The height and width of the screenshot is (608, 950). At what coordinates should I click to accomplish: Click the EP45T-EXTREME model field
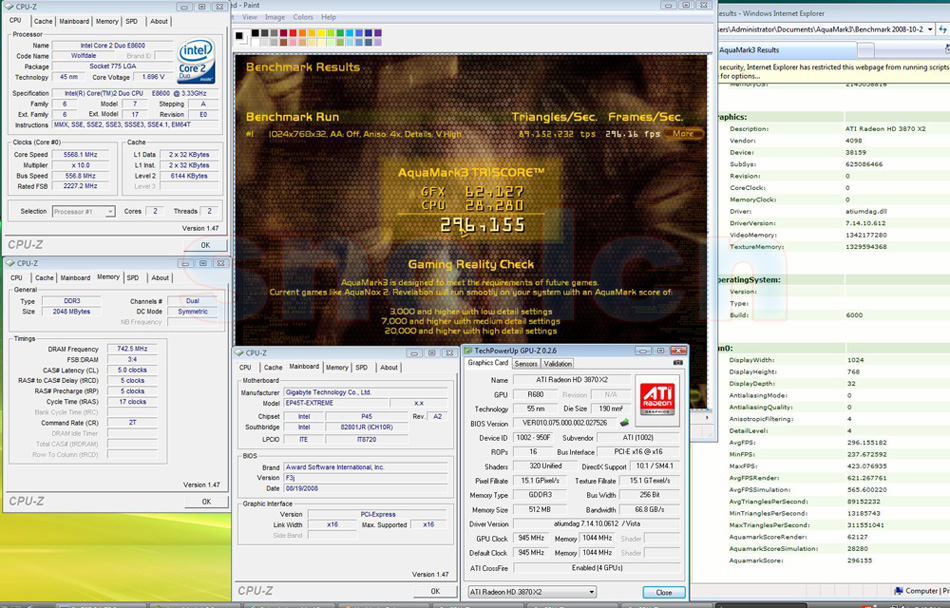[x=335, y=403]
